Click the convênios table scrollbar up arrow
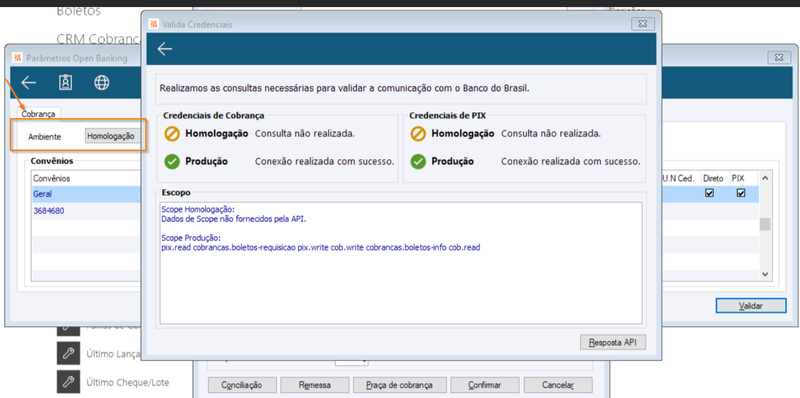 click(x=764, y=178)
